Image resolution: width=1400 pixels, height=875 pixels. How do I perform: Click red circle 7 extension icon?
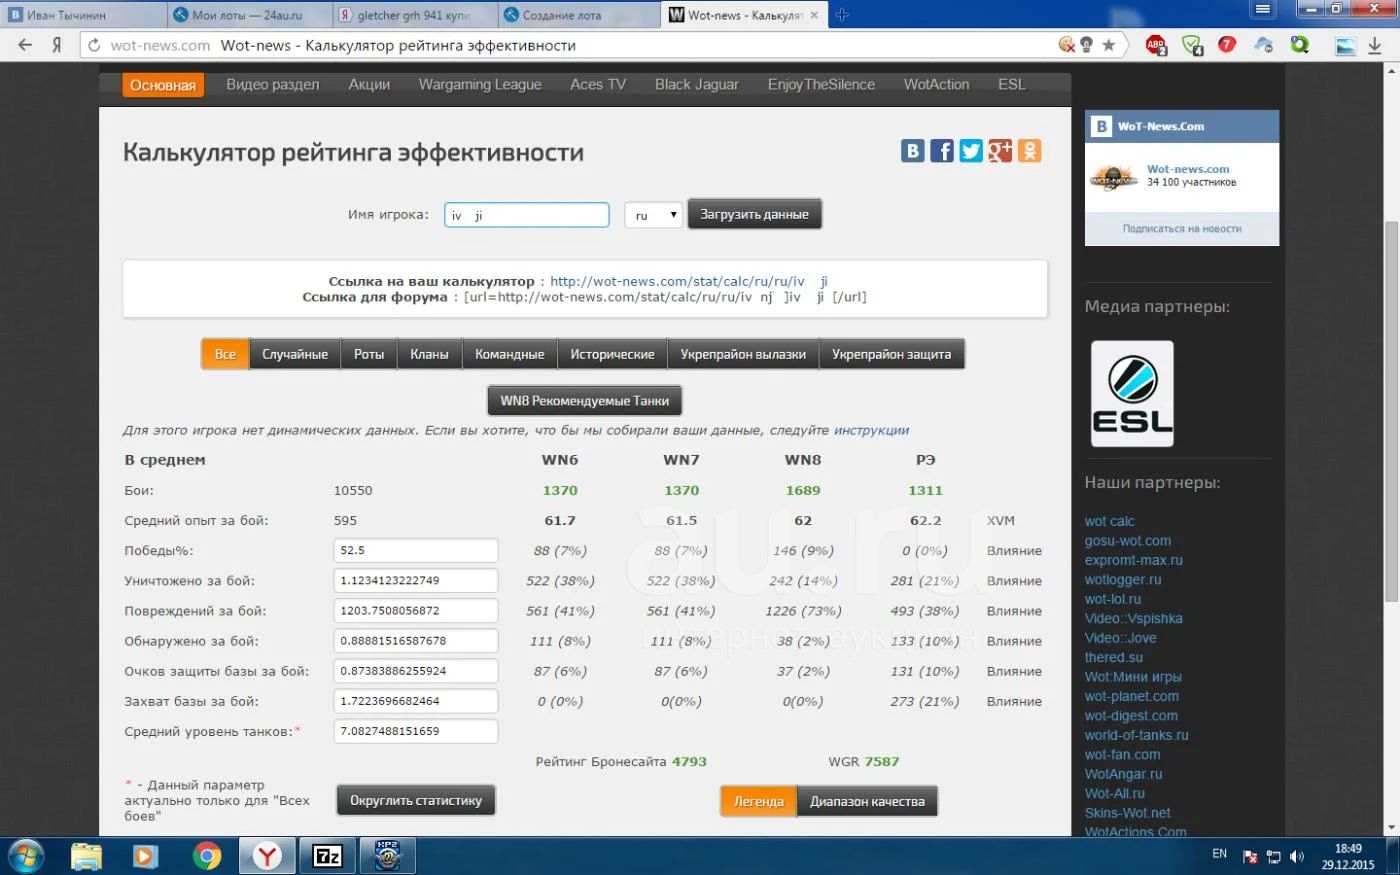tap(1227, 45)
